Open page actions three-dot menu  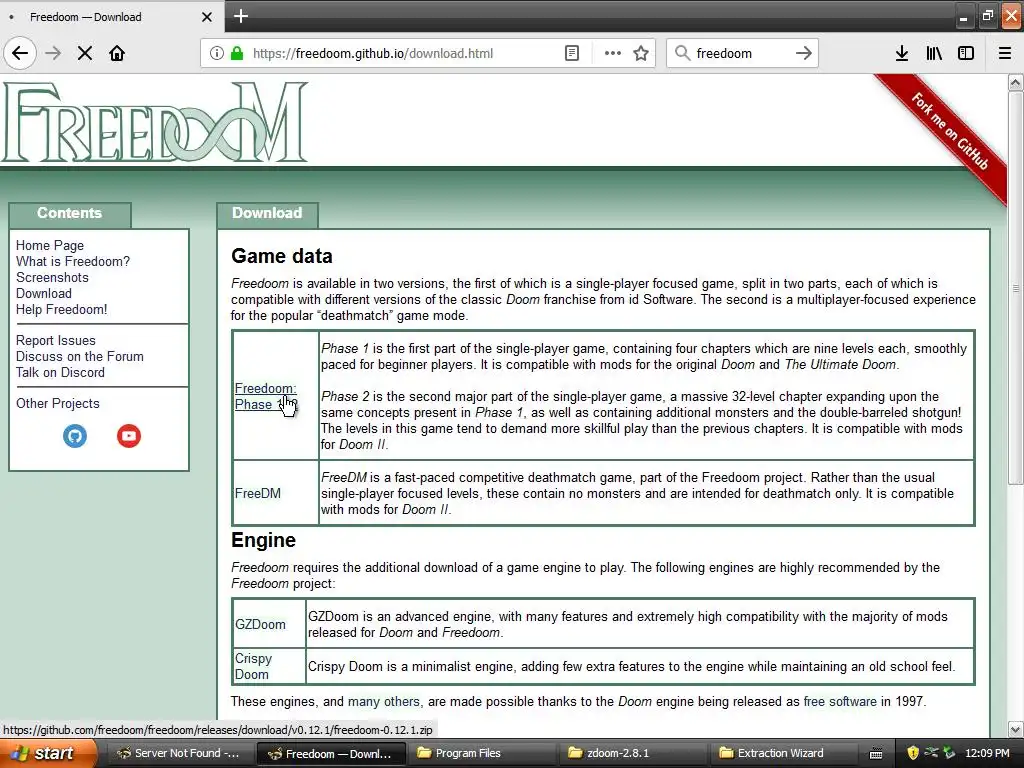click(x=613, y=54)
